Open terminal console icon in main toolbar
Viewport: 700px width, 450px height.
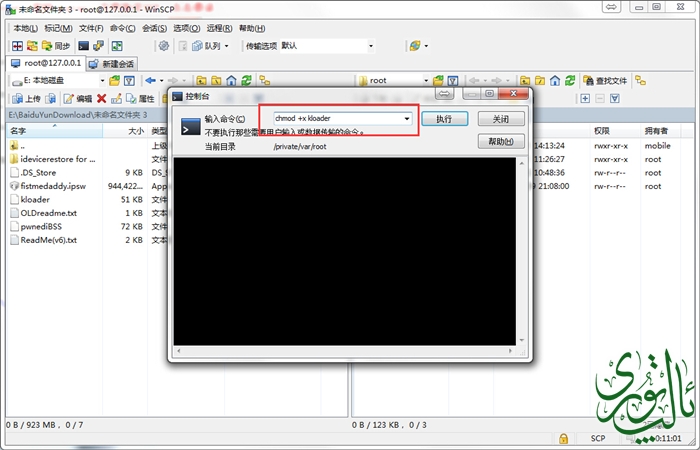pyautogui.click(x=83, y=46)
